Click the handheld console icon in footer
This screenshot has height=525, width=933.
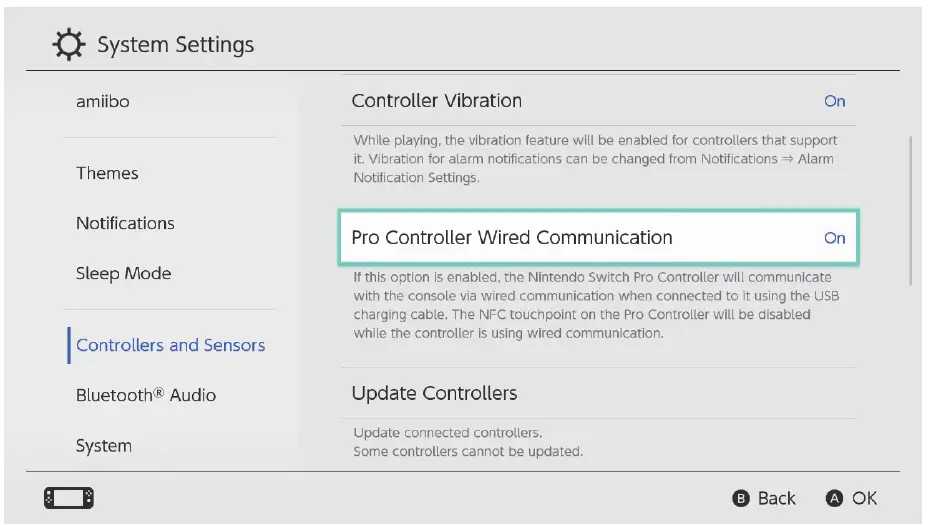tap(68, 497)
